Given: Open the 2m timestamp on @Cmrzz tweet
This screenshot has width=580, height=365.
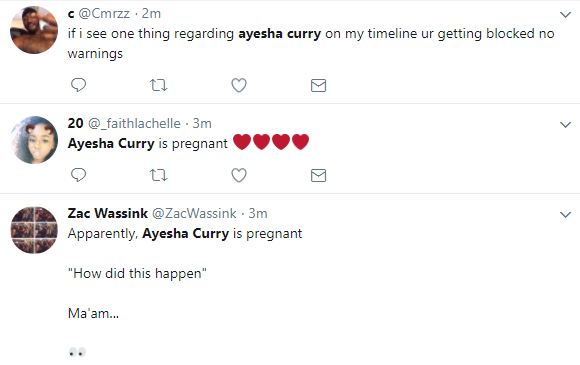Looking at the screenshot, I should (151, 14).
